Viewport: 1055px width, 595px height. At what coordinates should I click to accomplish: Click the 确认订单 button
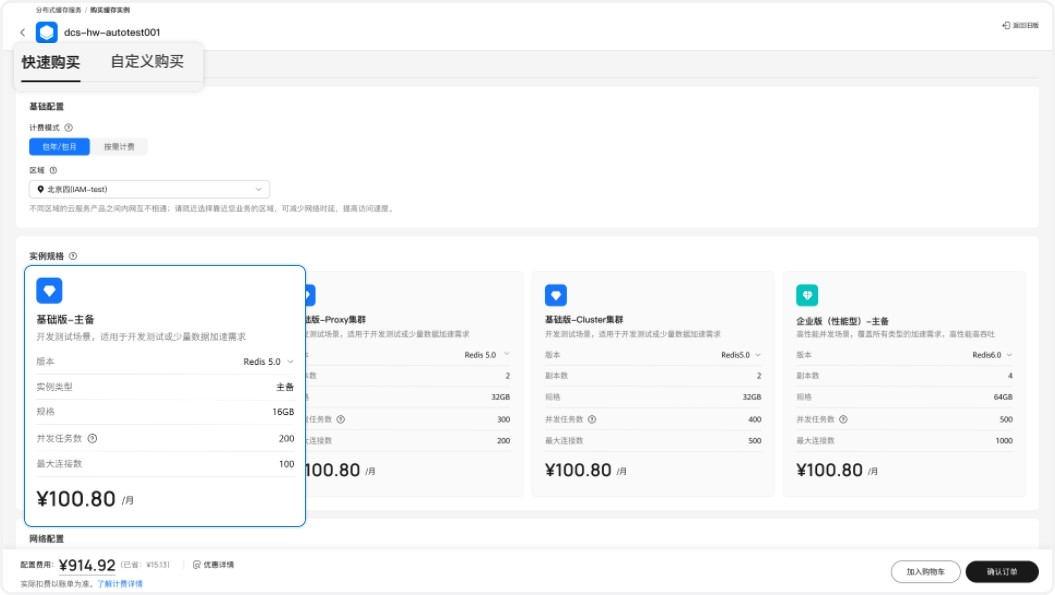[x=1001, y=572]
